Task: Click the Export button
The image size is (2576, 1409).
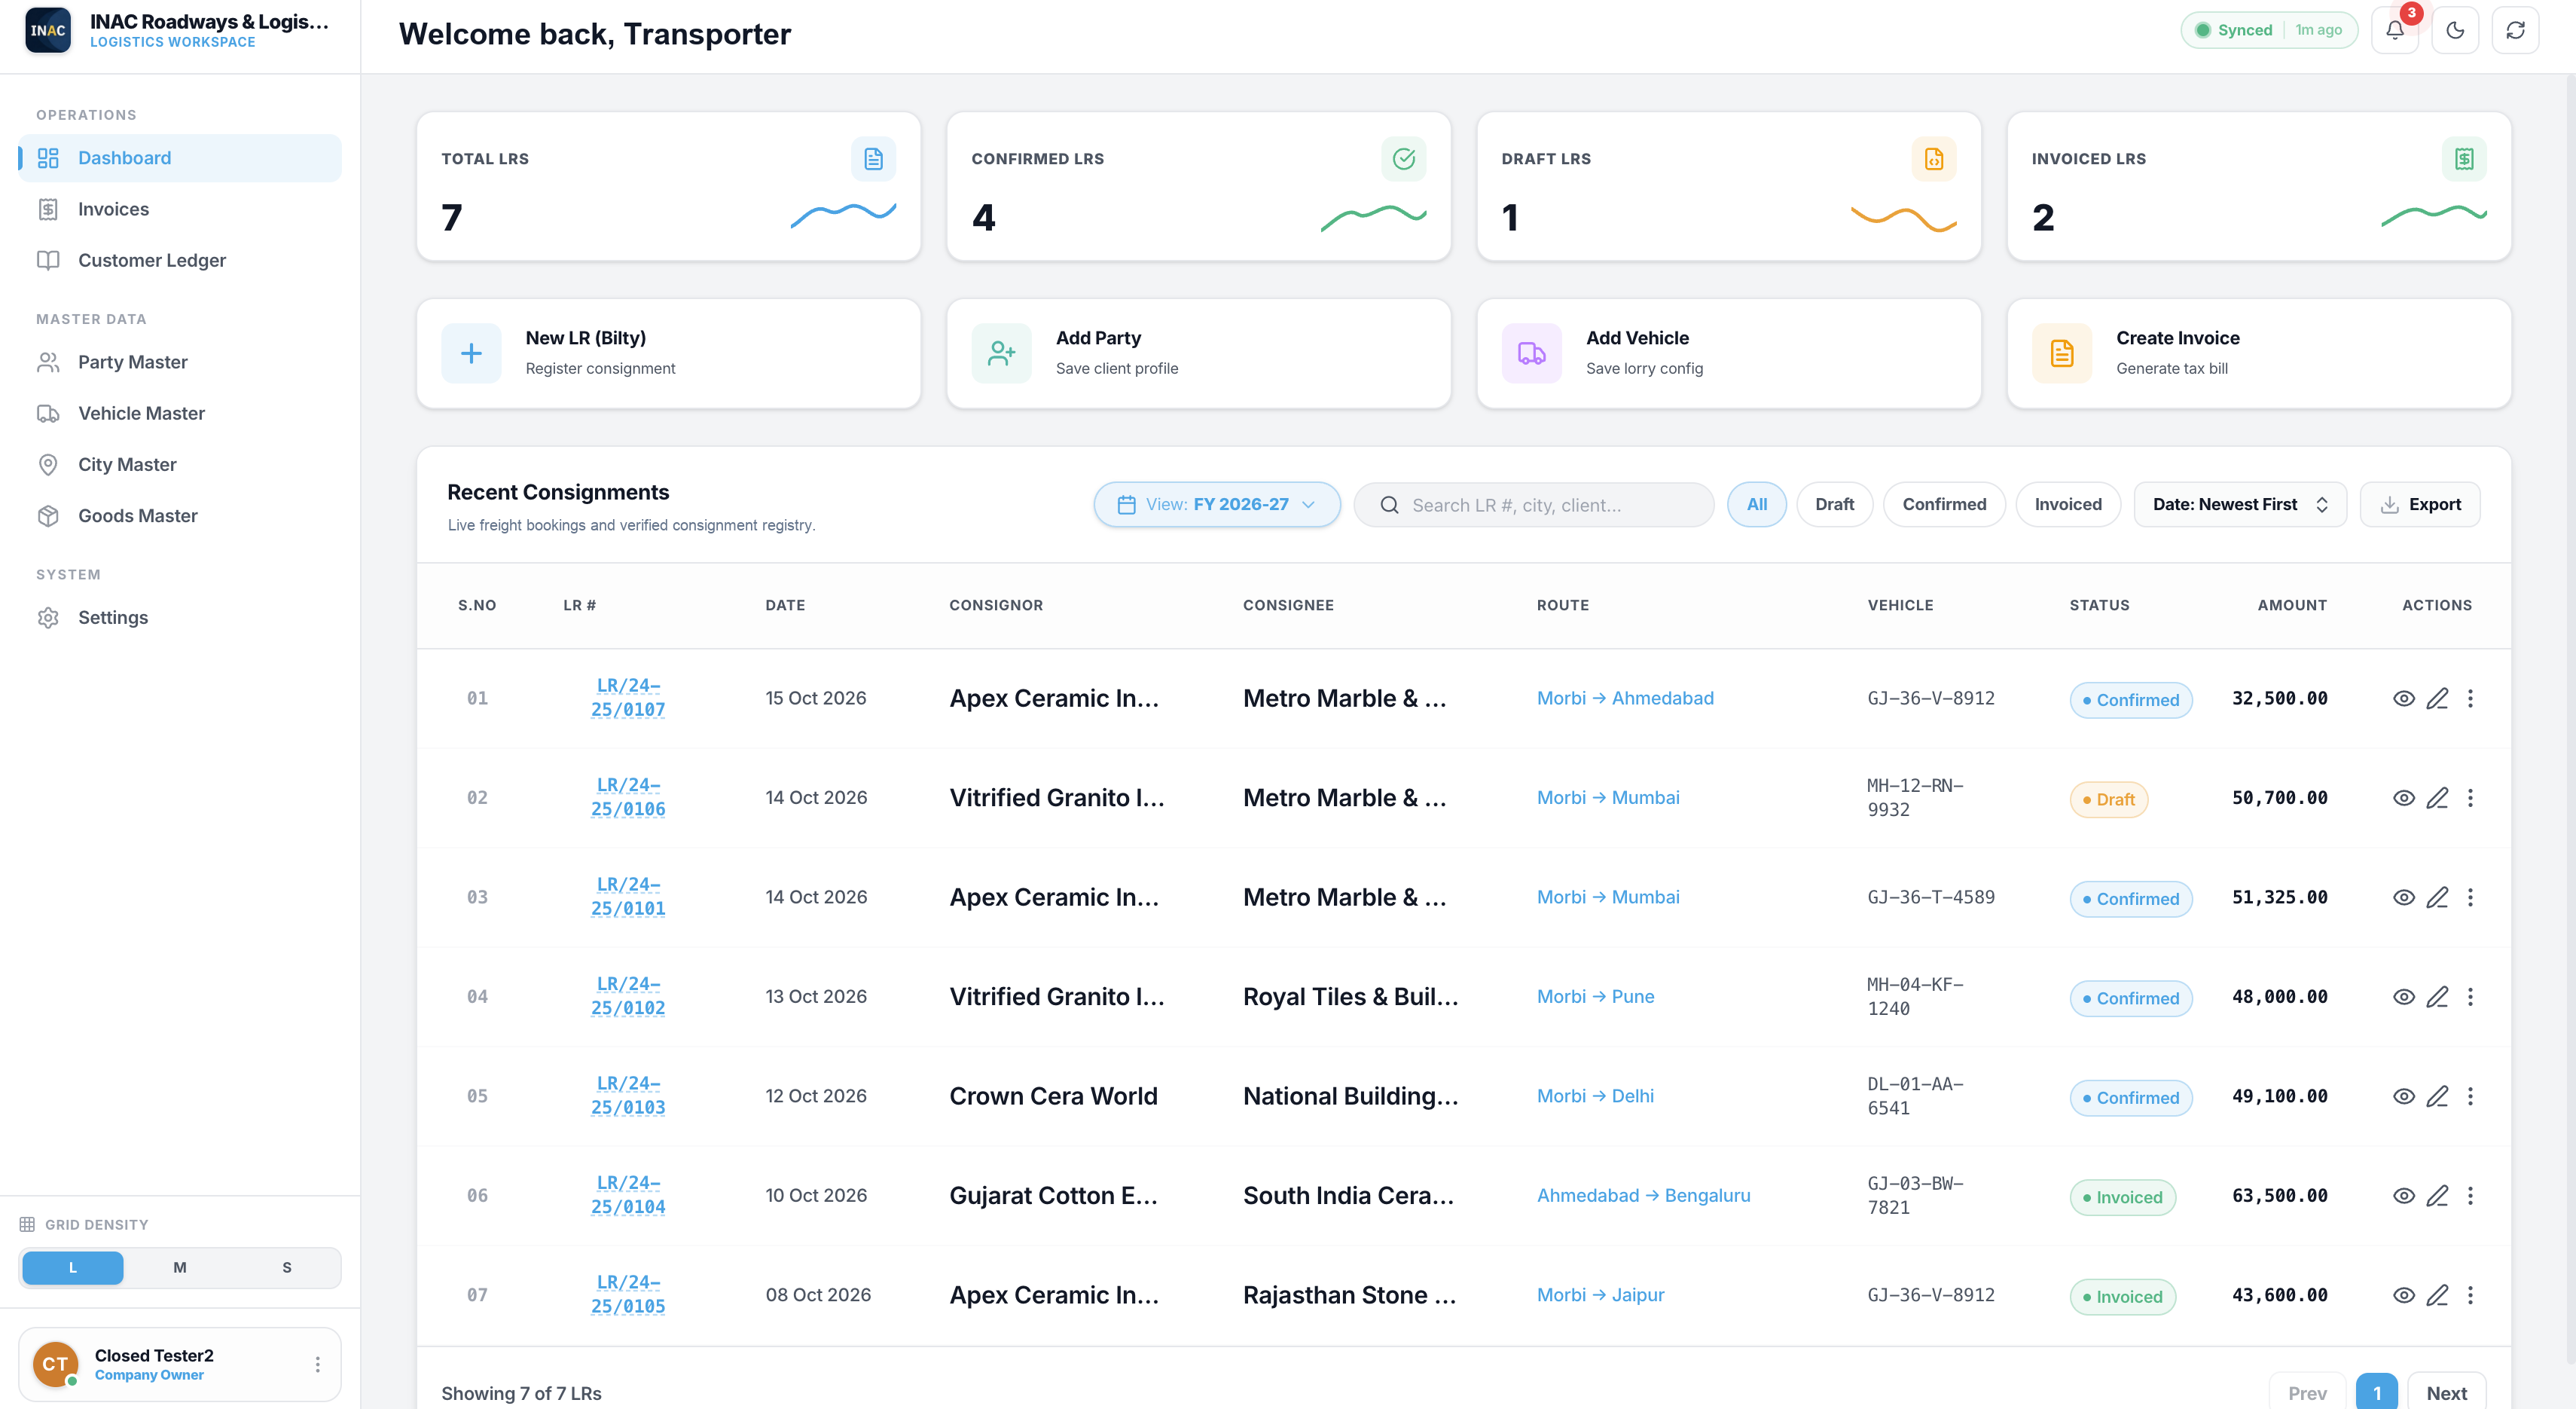Action: pos(2419,504)
